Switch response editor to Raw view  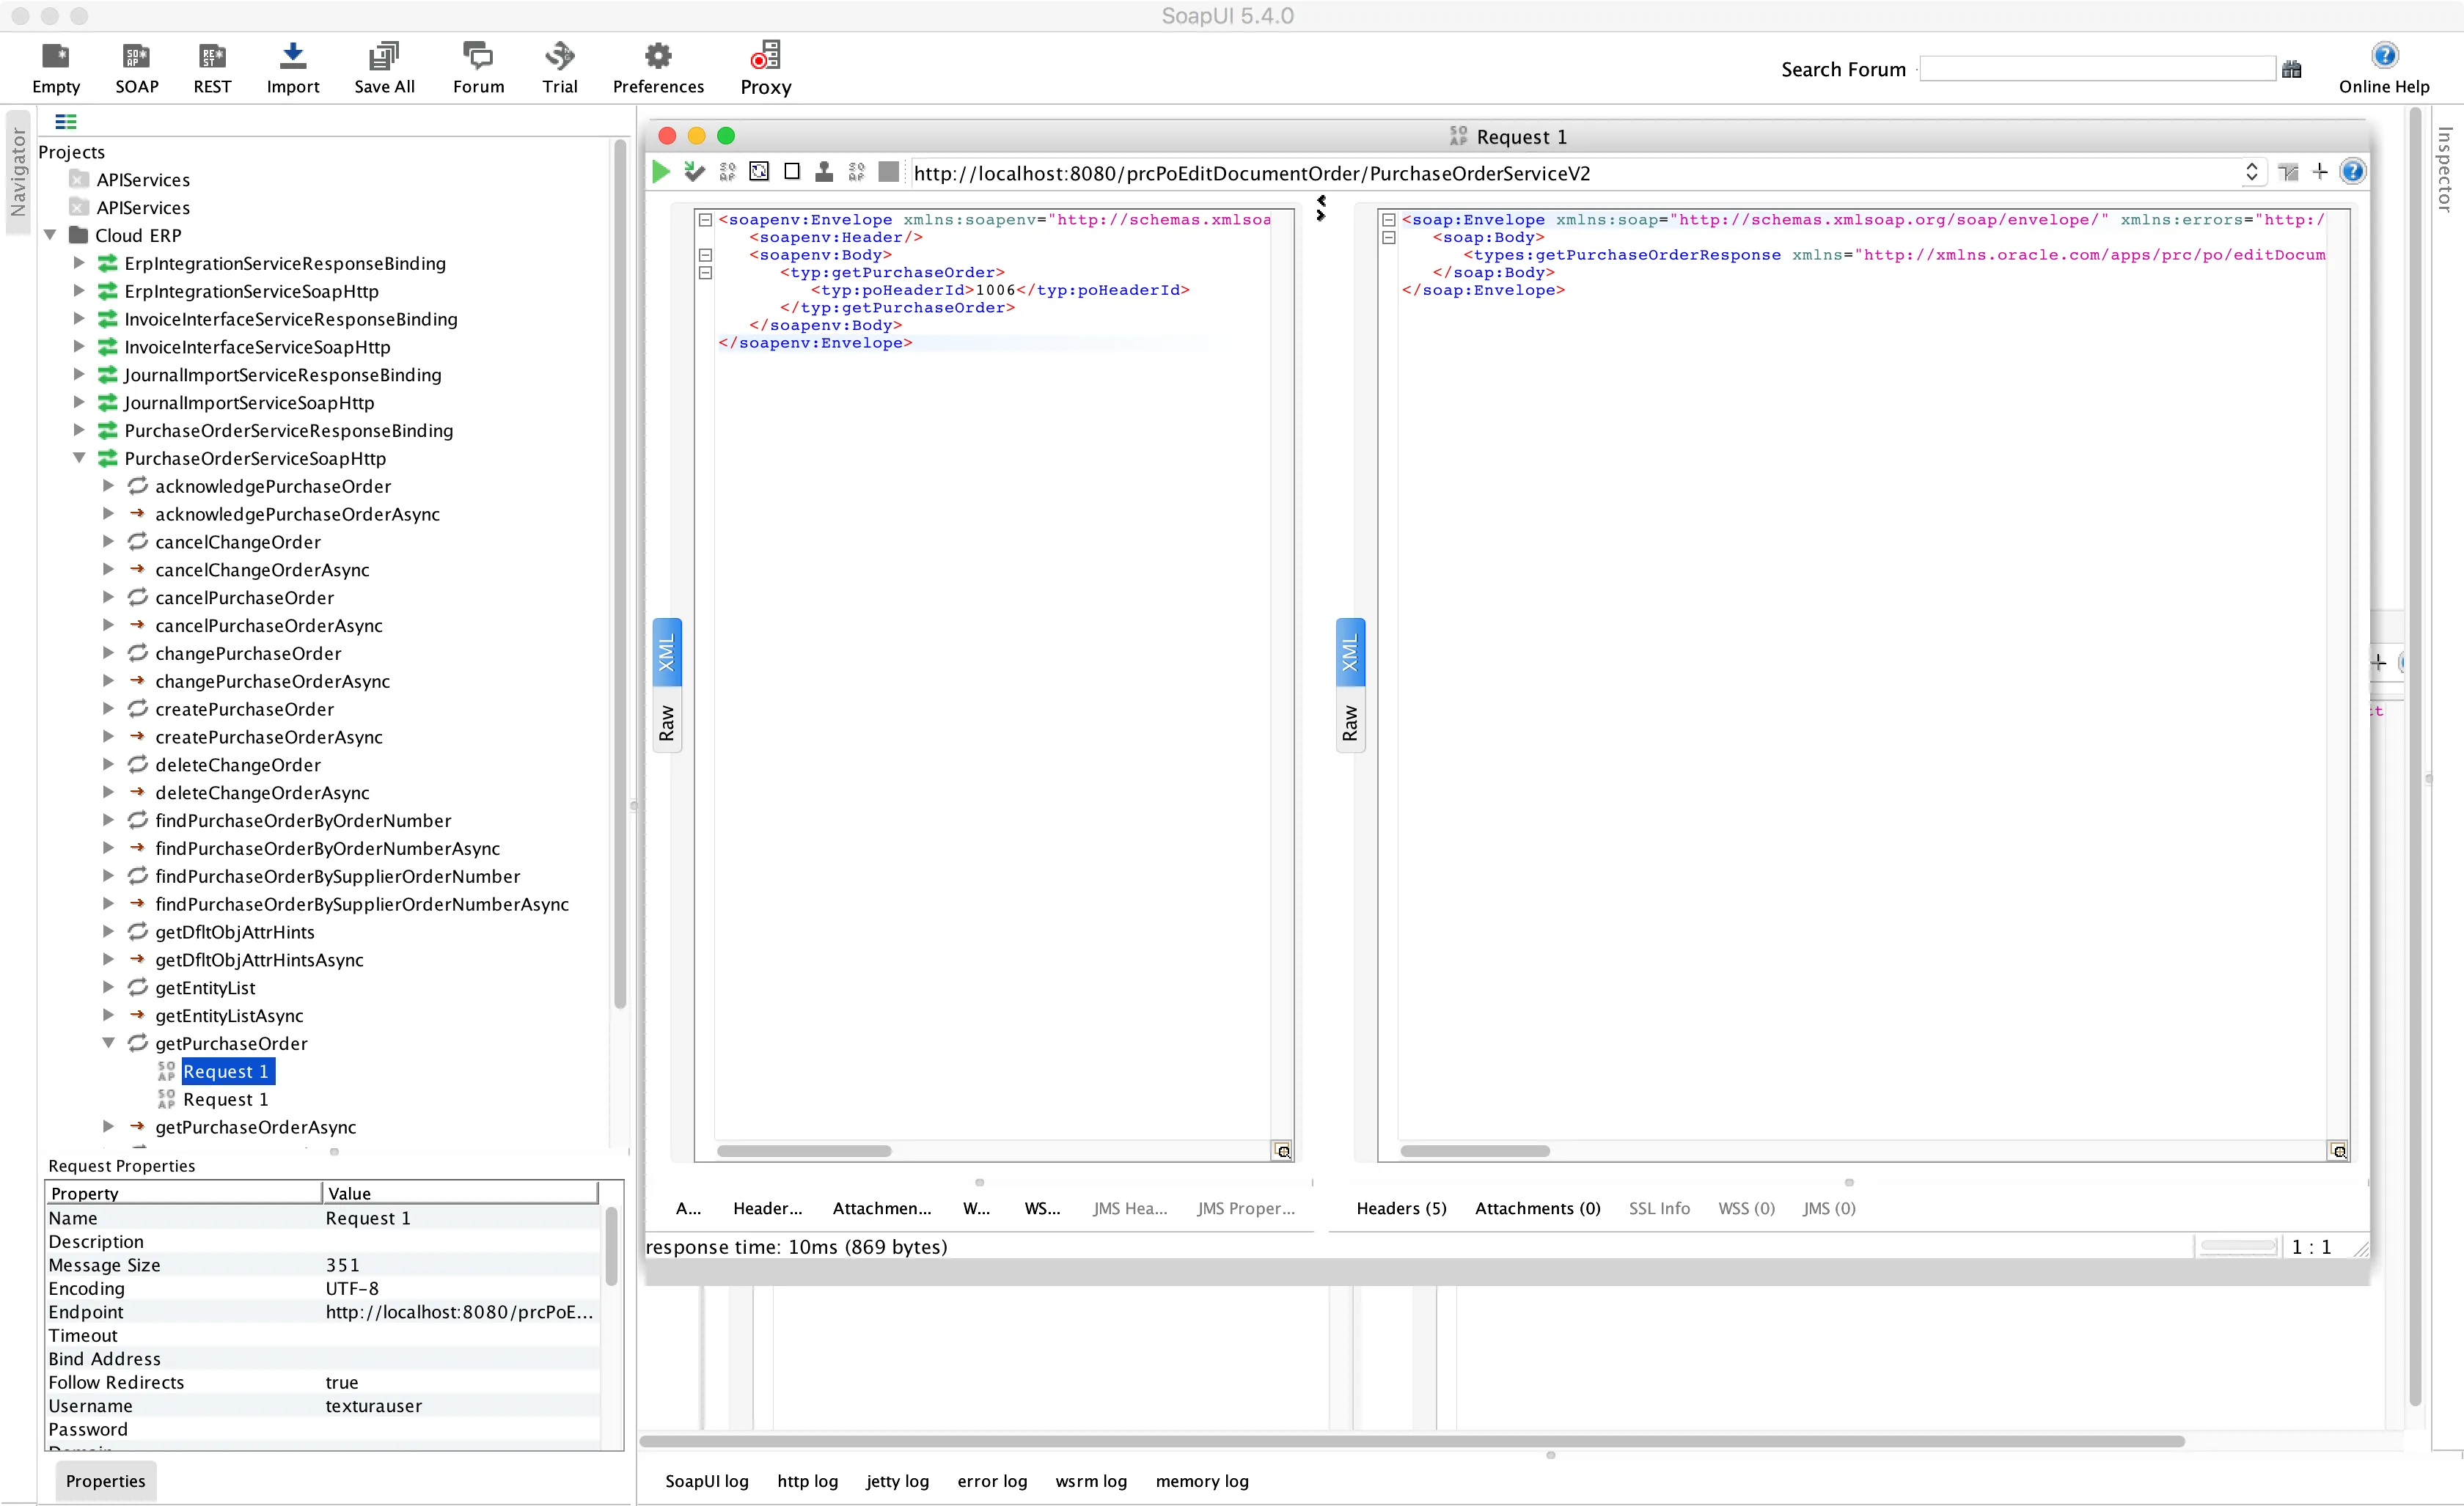pyautogui.click(x=1349, y=722)
